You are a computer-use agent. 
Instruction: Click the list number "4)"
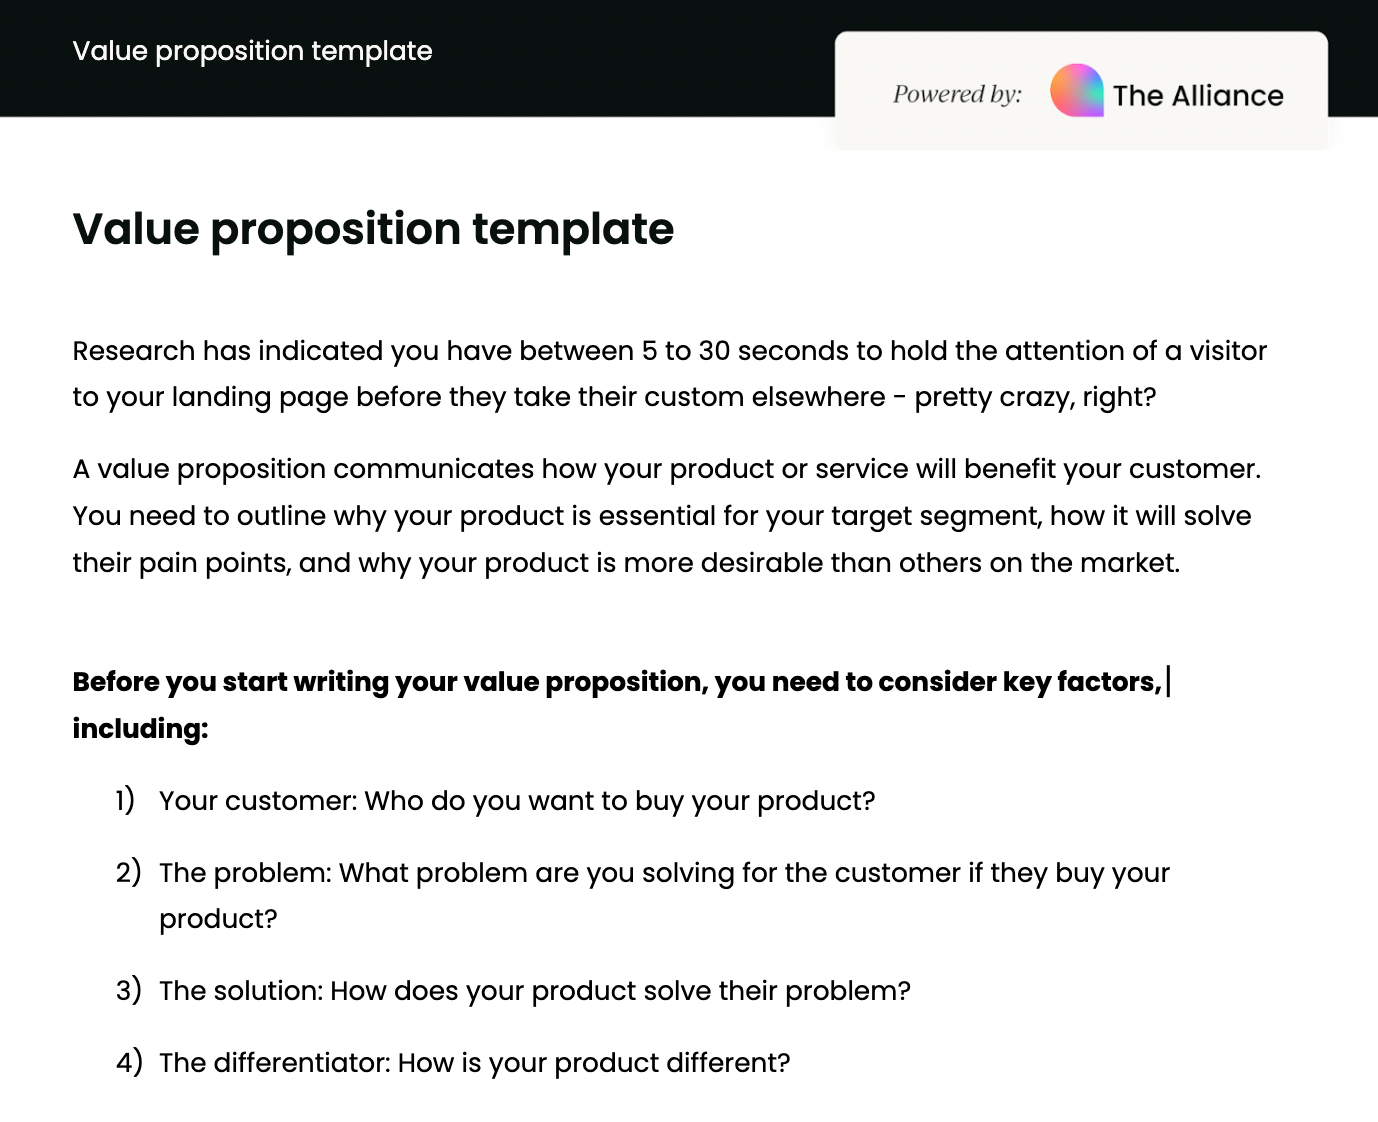129,1063
